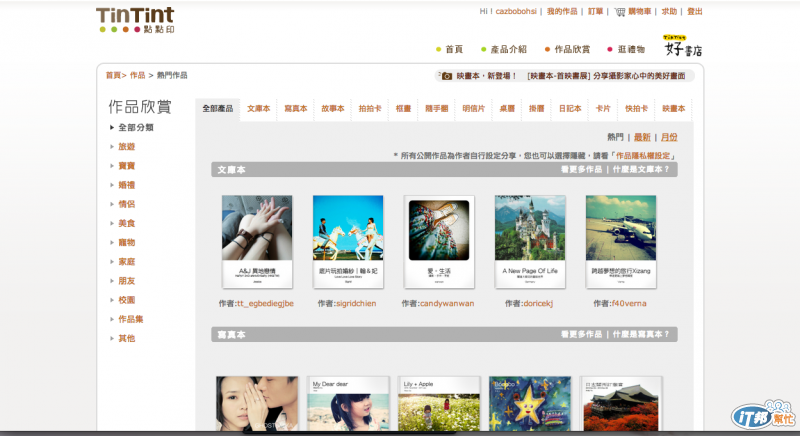Open A New Page Of Life thumbnail
The image size is (800, 436).
(x=530, y=242)
